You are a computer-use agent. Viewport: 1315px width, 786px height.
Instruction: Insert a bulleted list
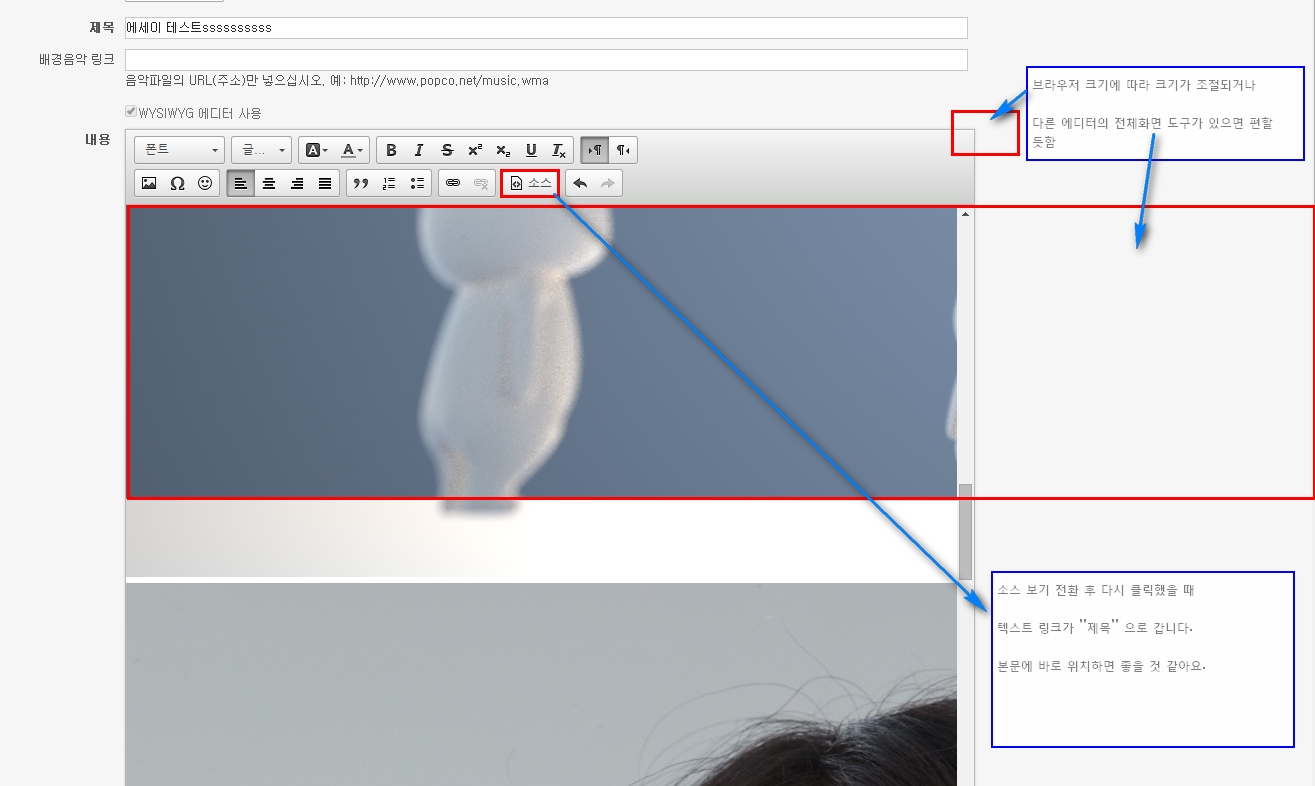[x=417, y=183]
